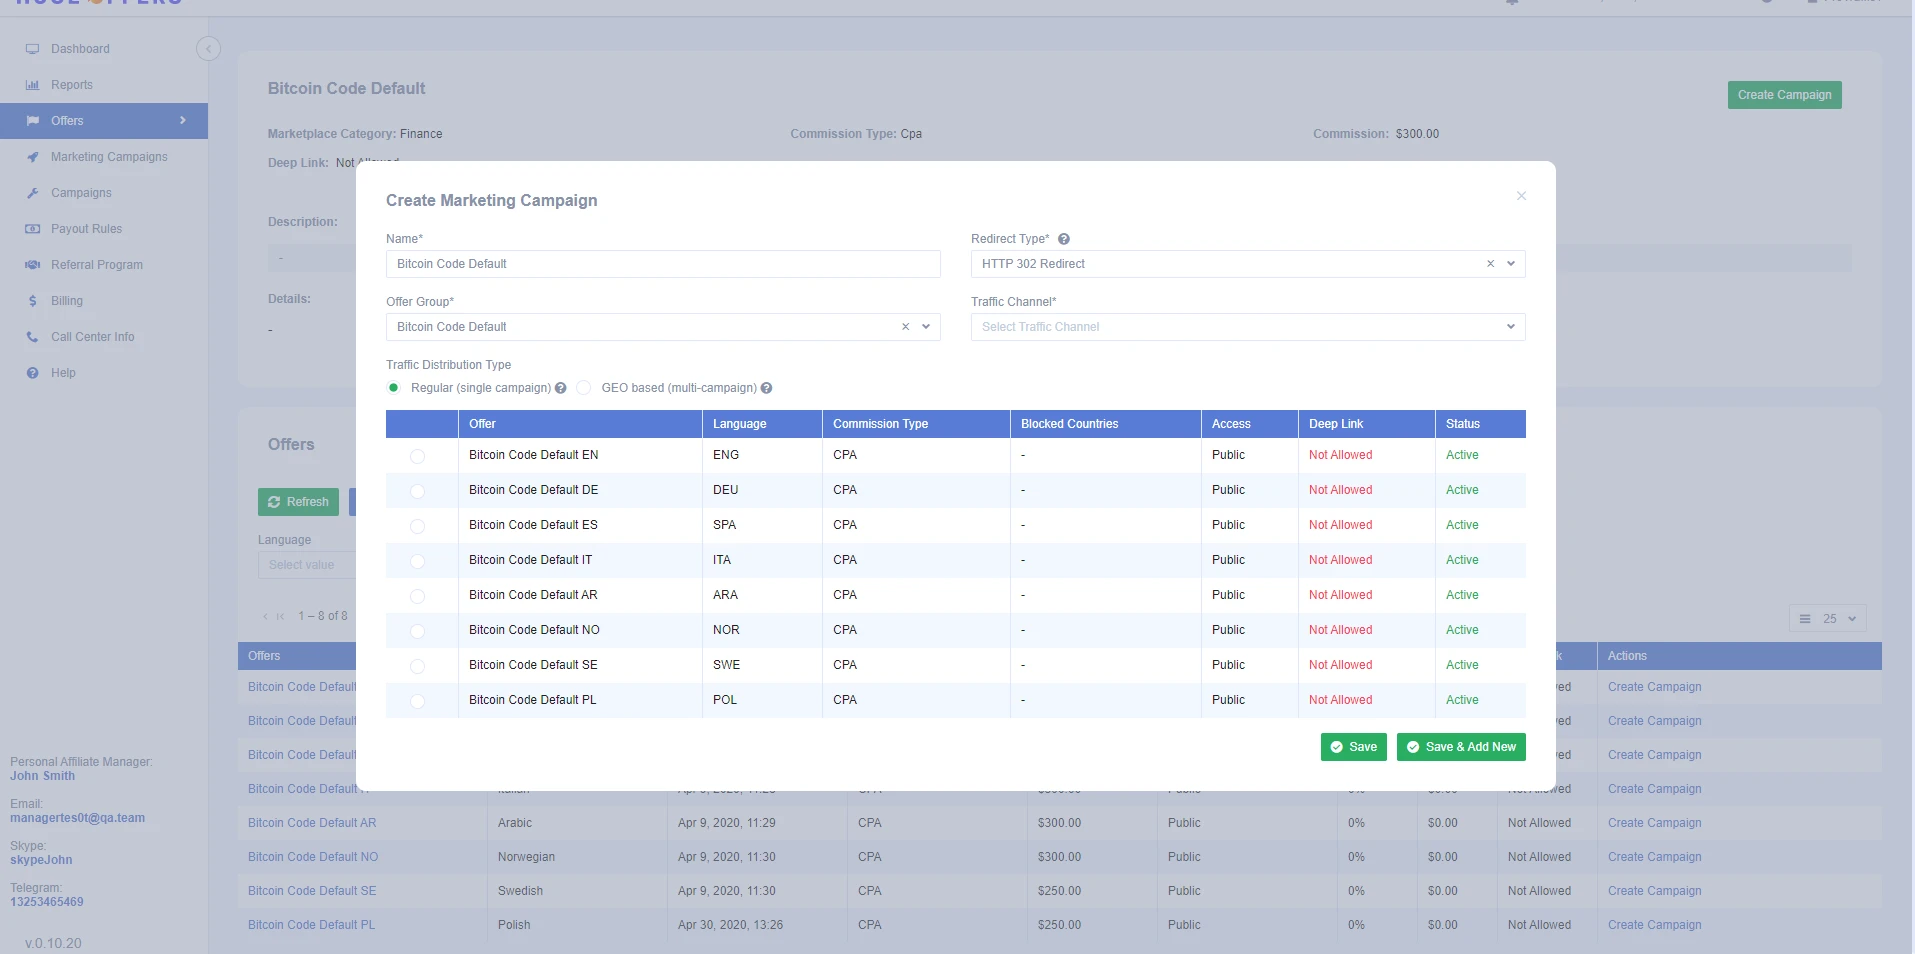Open the Language filter dropdown

(x=307, y=565)
